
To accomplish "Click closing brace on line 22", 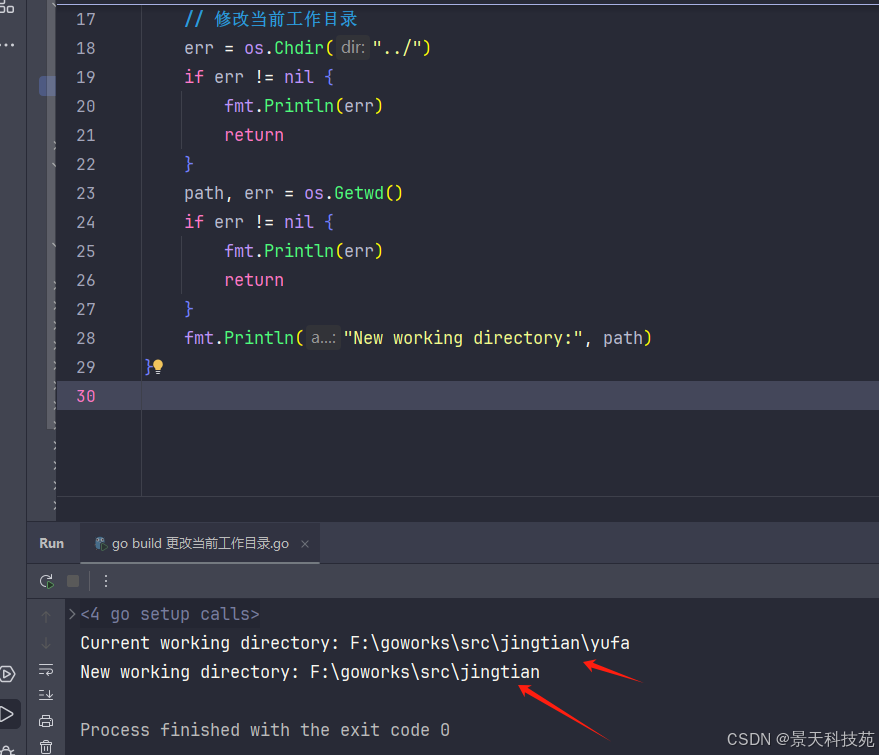I will (x=189, y=164).
